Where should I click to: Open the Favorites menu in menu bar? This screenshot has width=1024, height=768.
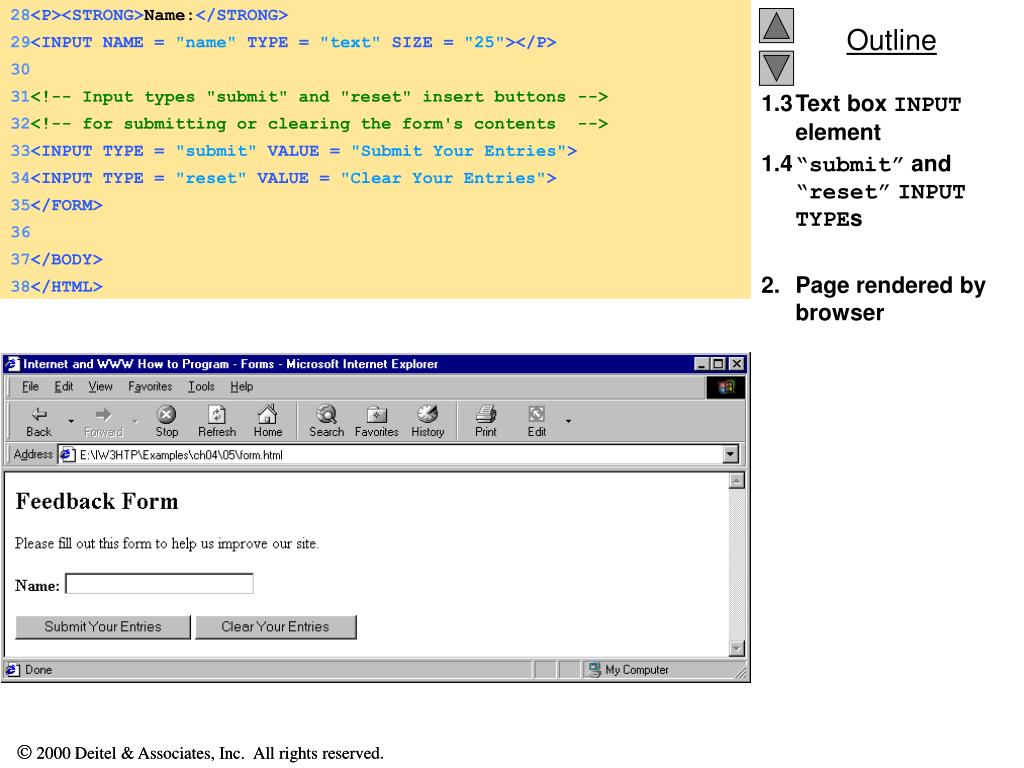(150, 387)
